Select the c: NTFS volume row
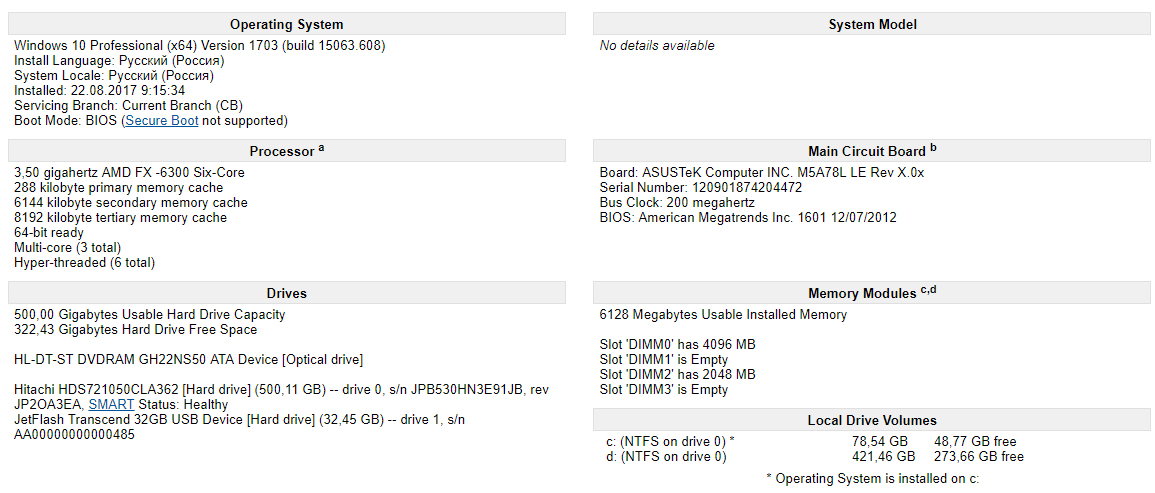Image resolution: width=1155 pixels, height=493 pixels. pyautogui.click(x=812, y=442)
